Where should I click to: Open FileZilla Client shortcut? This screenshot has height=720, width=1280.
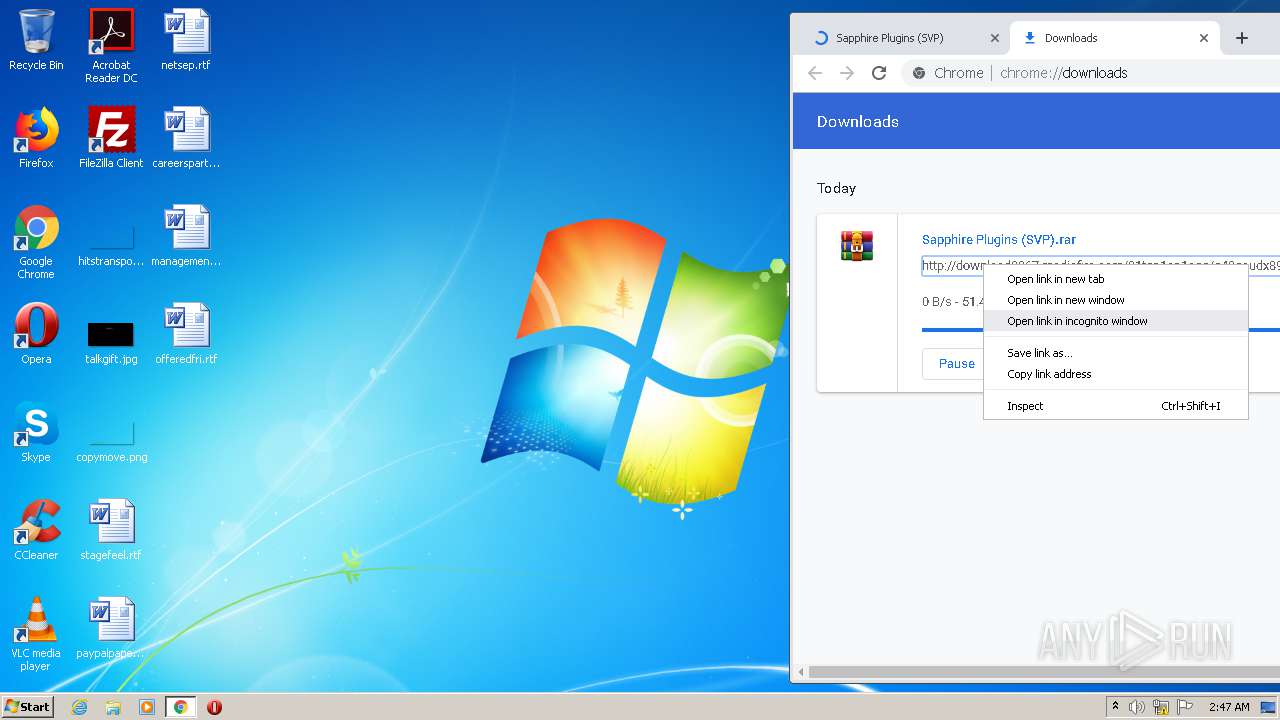tap(111, 138)
